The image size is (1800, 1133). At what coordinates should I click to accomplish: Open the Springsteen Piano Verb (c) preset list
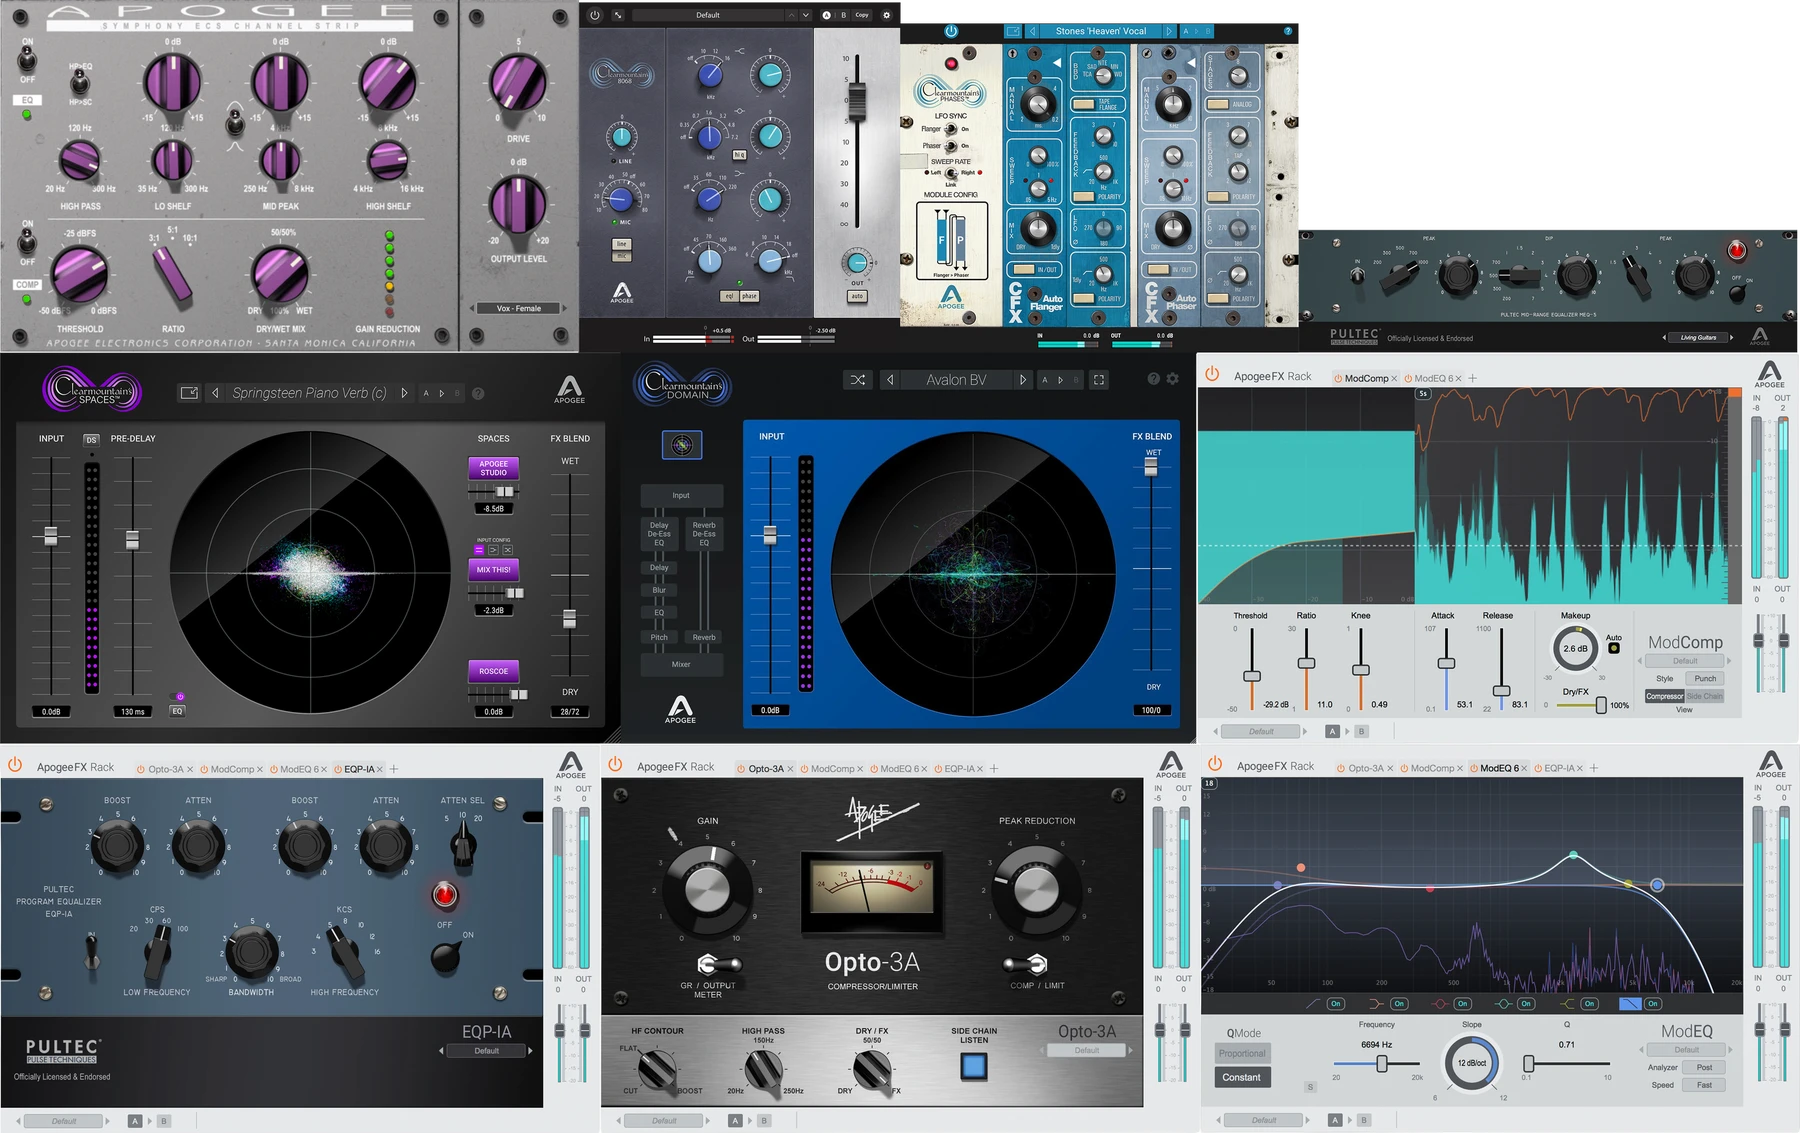tap(309, 393)
